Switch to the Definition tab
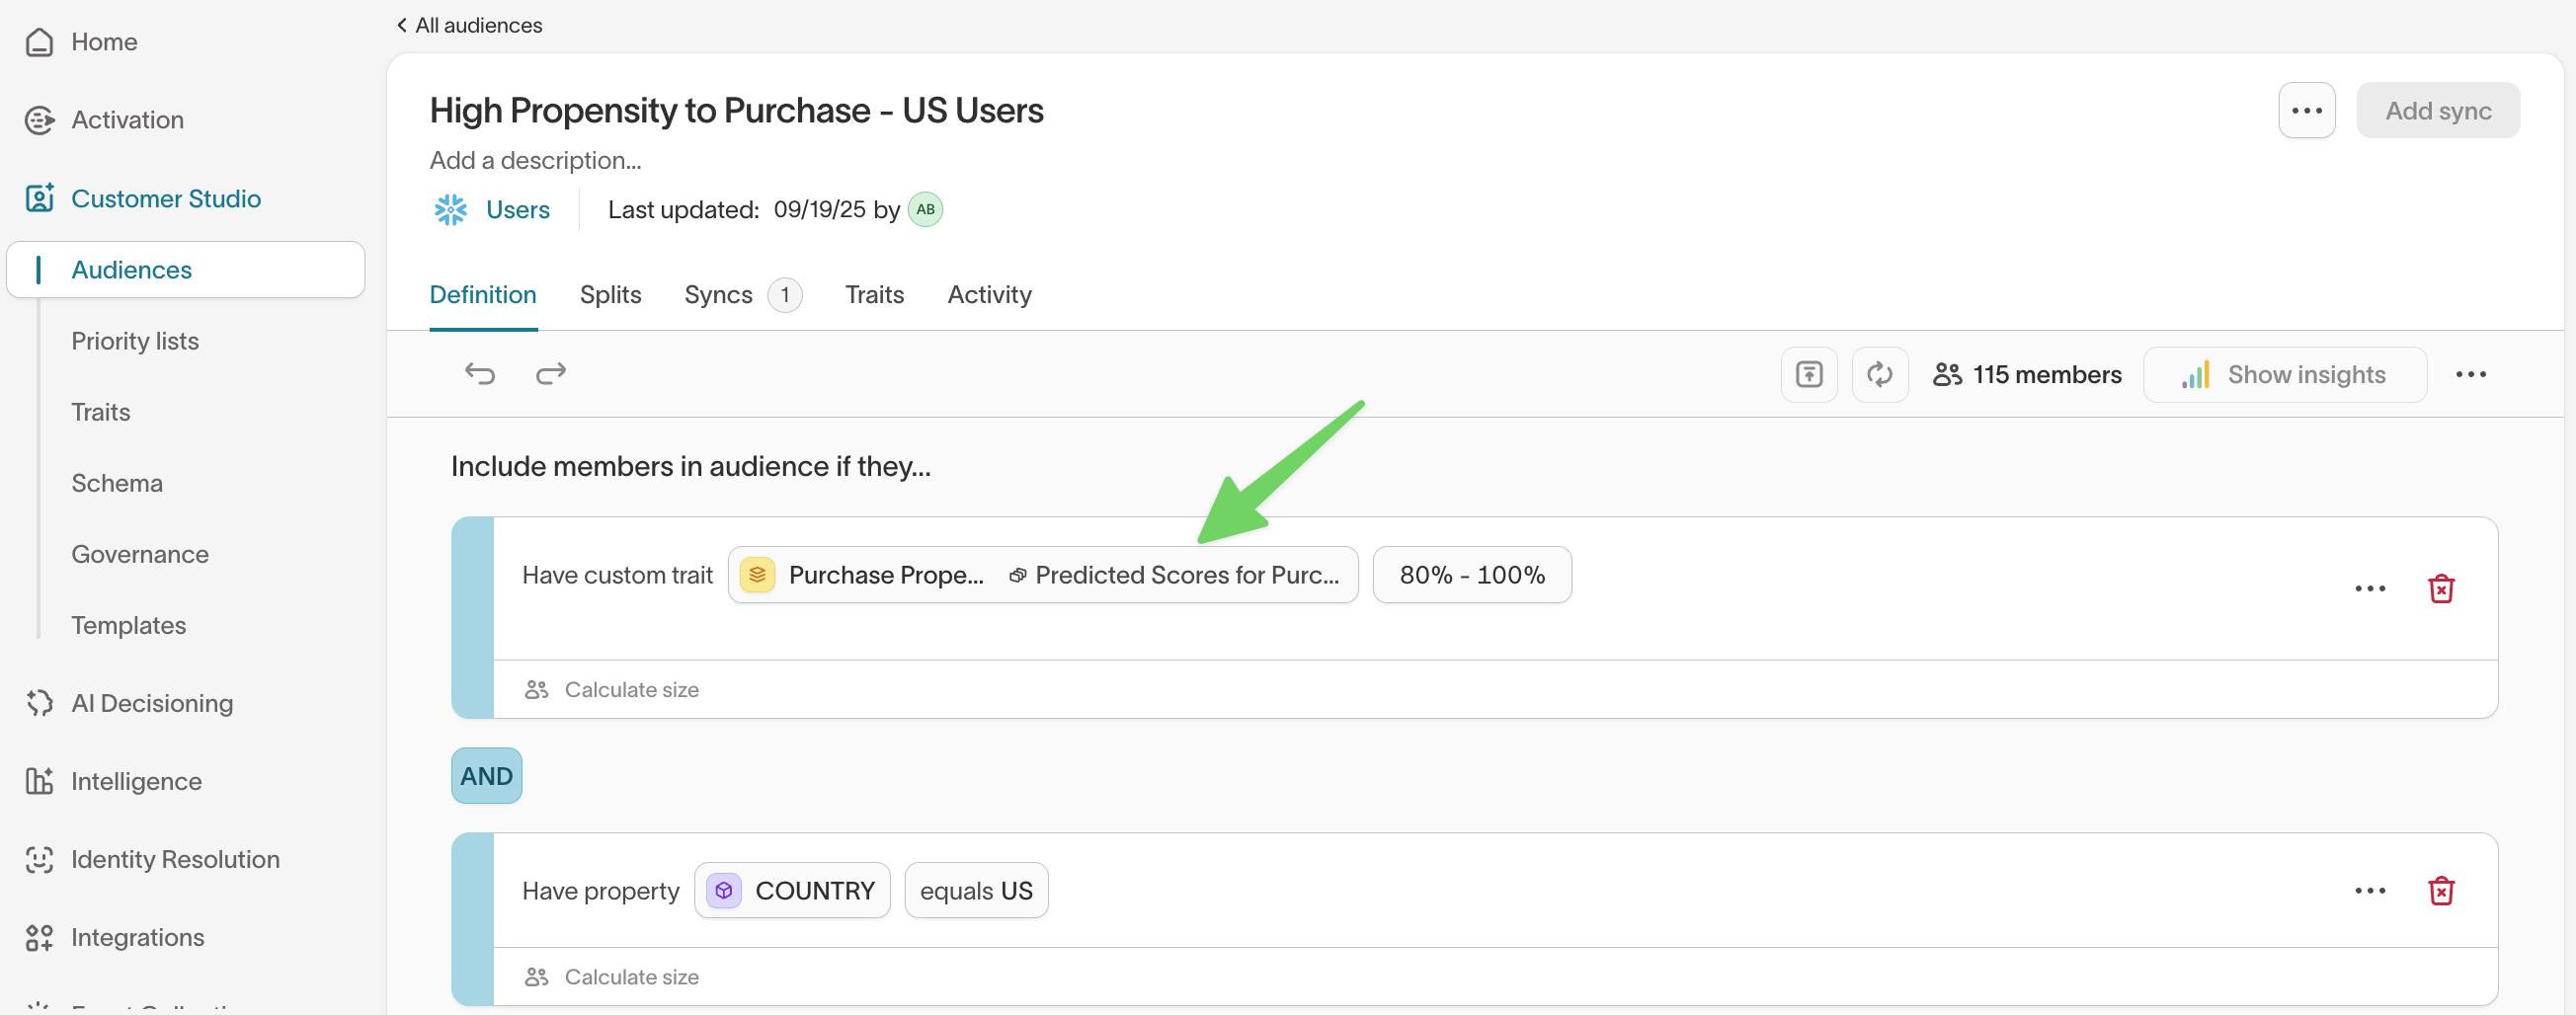Image resolution: width=2576 pixels, height=1015 pixels. (483, 295)
